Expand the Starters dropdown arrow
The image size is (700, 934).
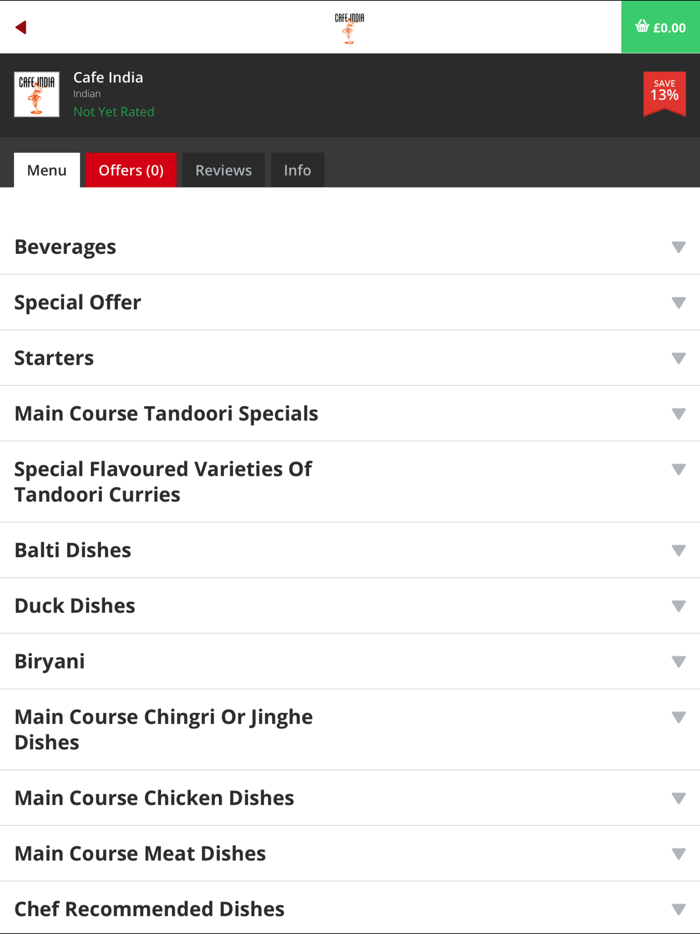coord(678,358)
